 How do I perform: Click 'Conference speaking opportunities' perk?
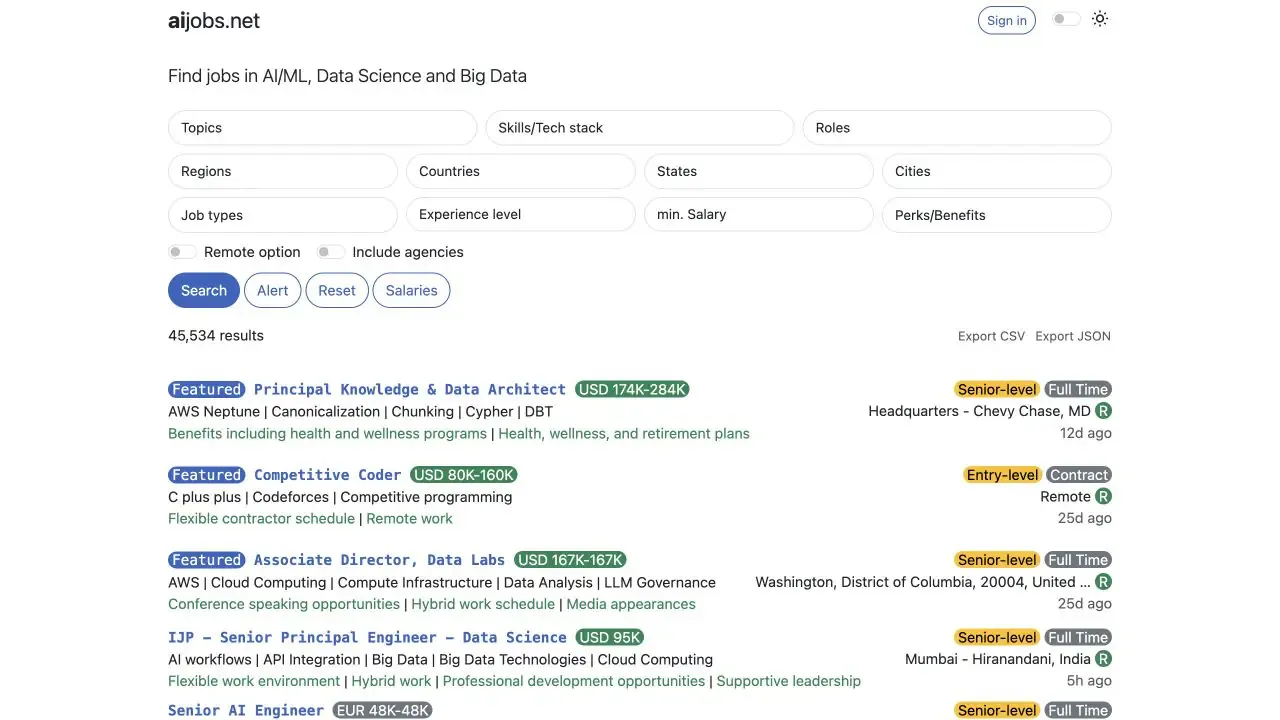tap(284, 604)
